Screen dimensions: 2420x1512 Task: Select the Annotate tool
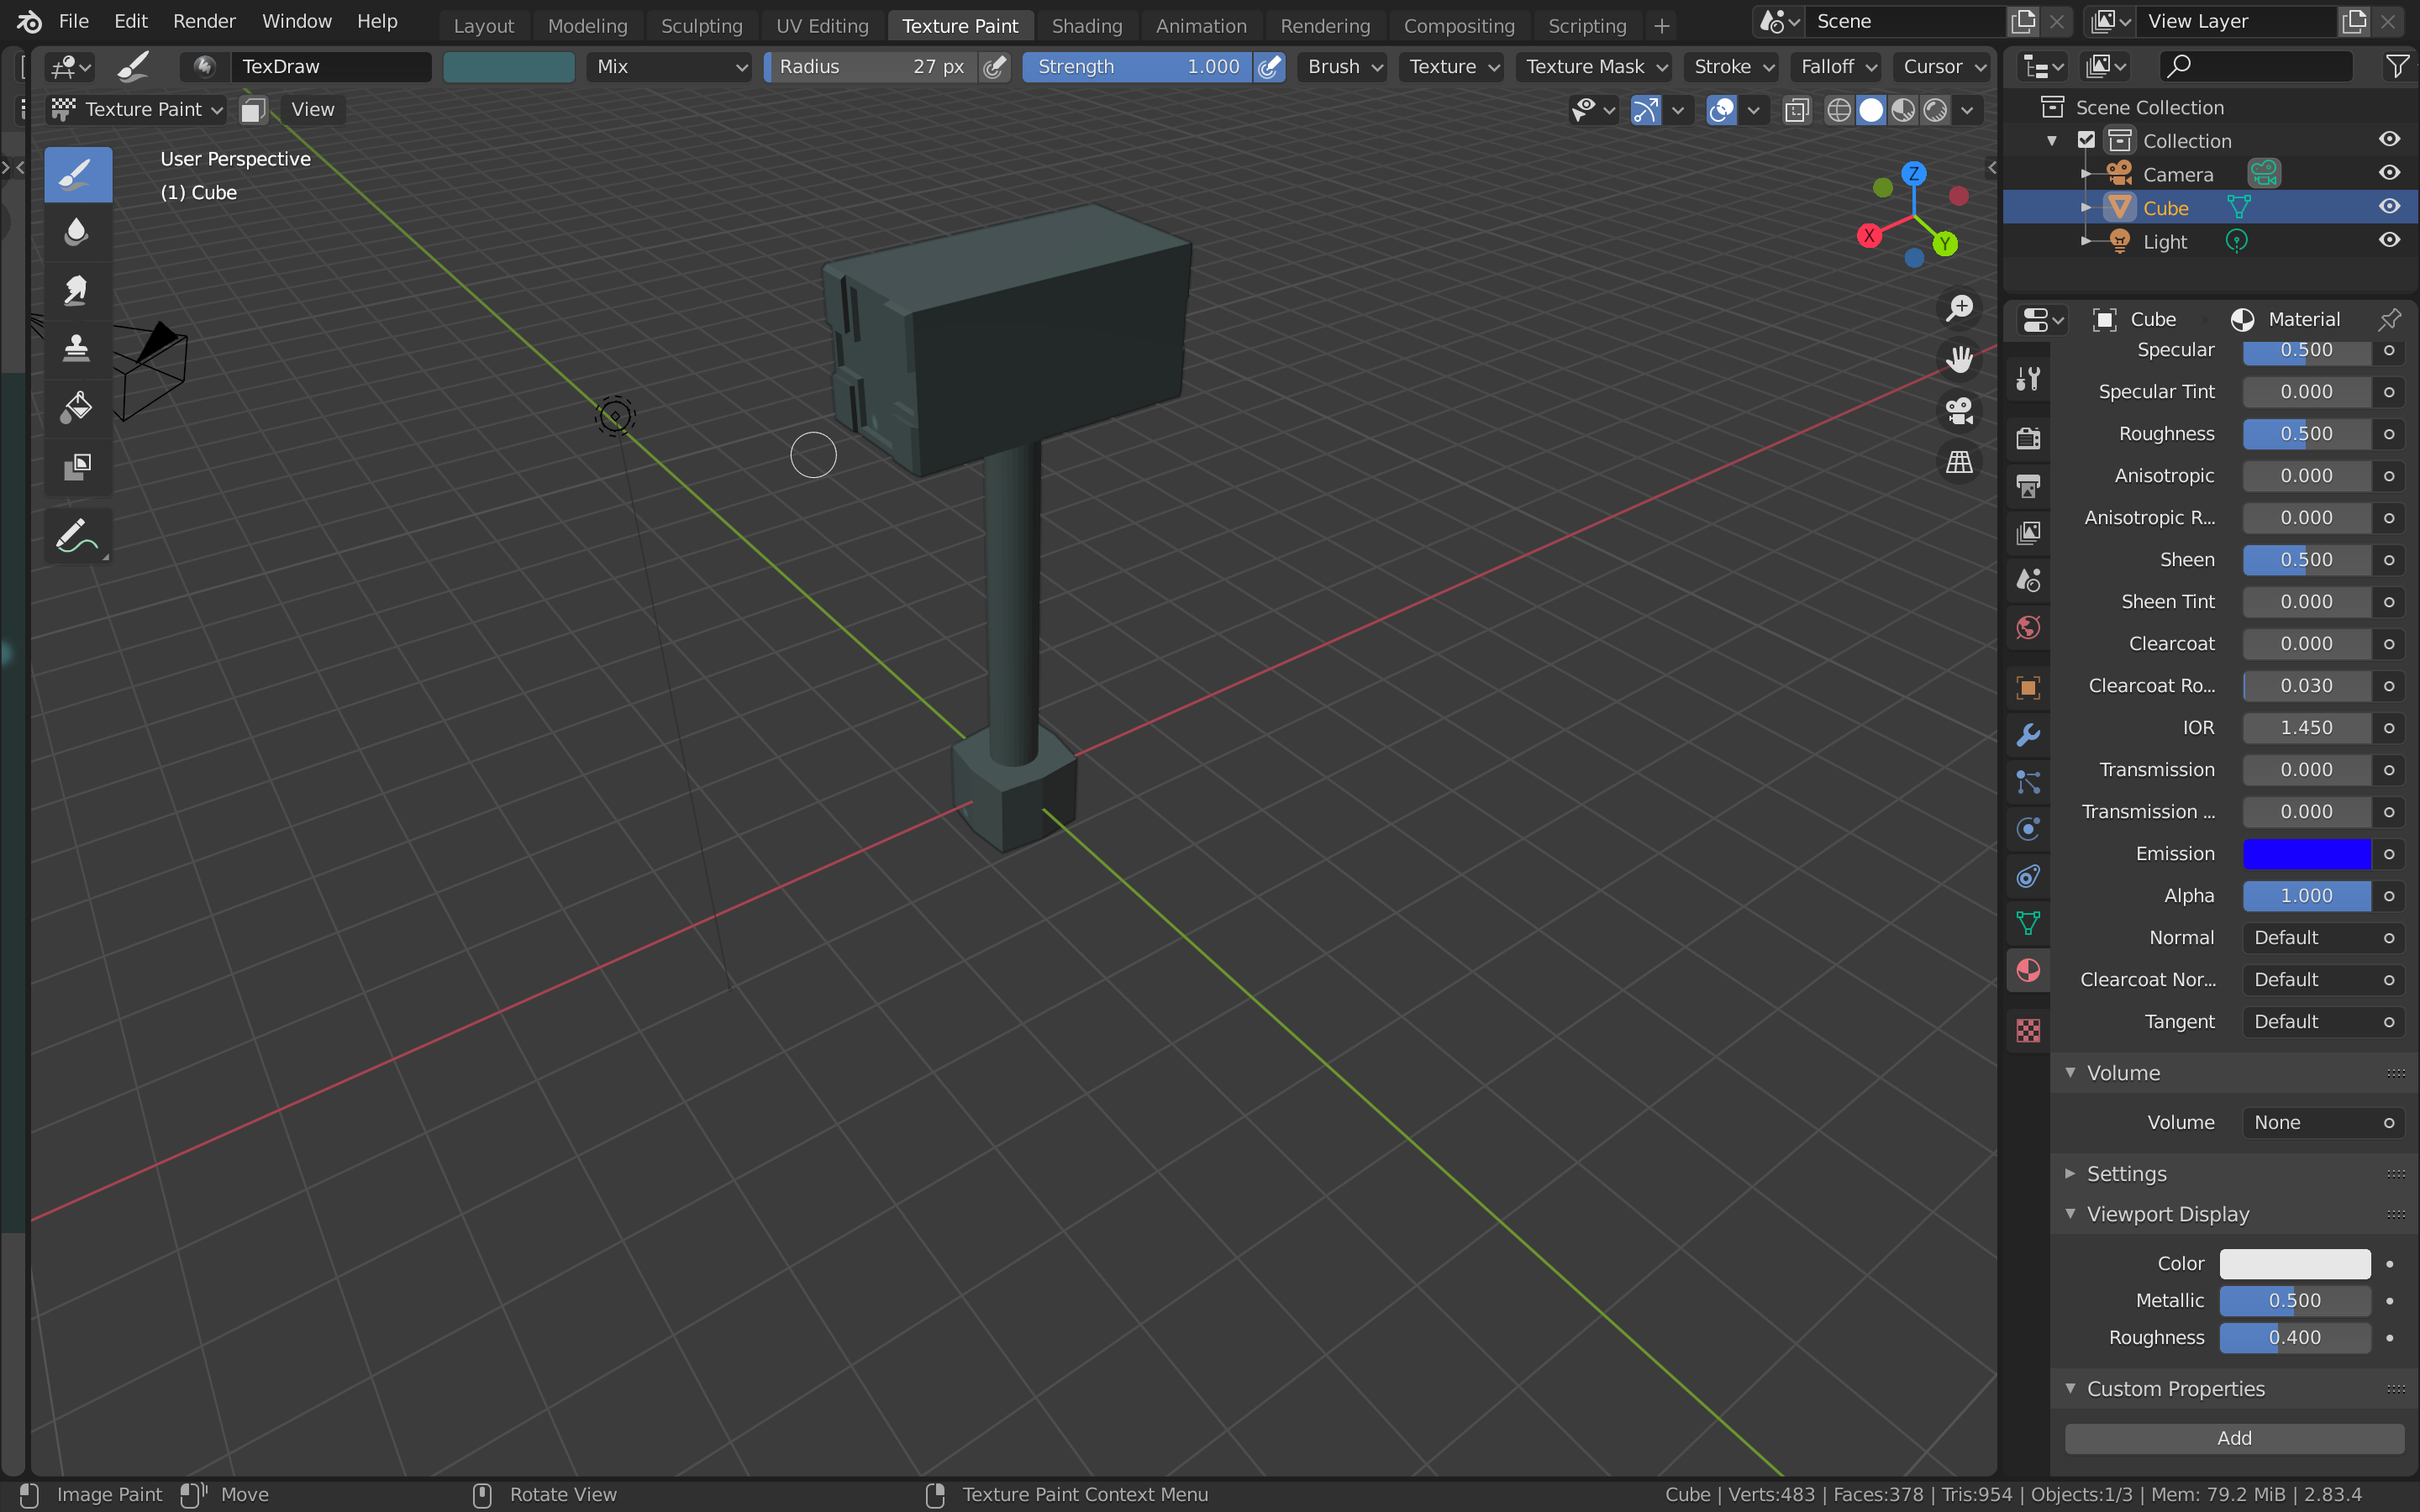(77, 537)
